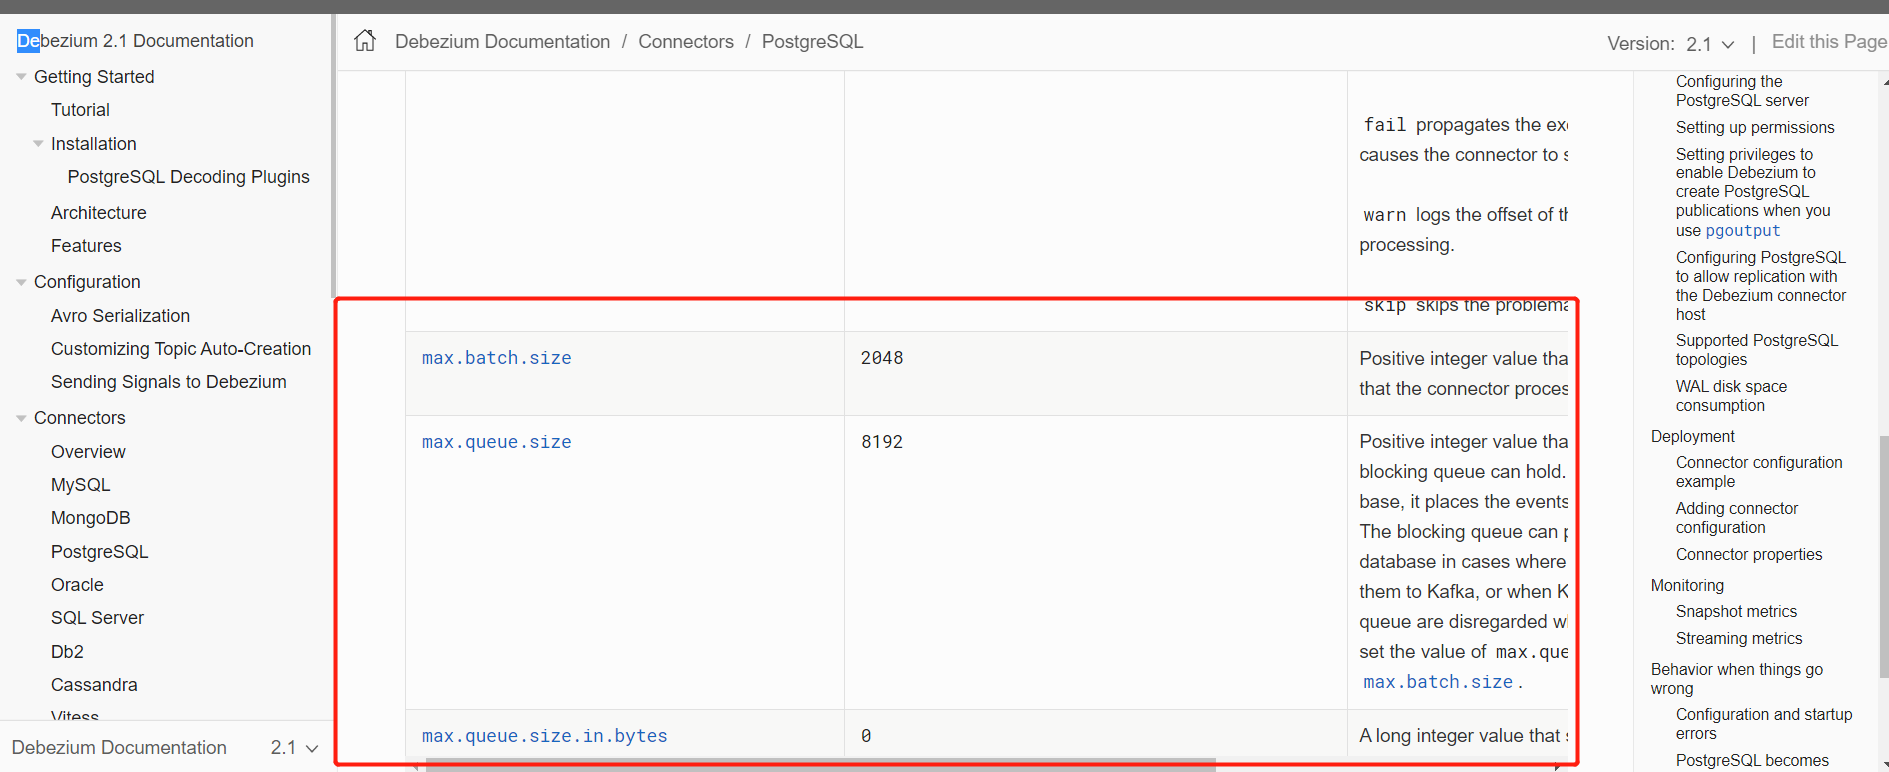Select SQL Server connector in sidebar
Viewport: 1889px width, 772px height.
(x=97, y=618)
